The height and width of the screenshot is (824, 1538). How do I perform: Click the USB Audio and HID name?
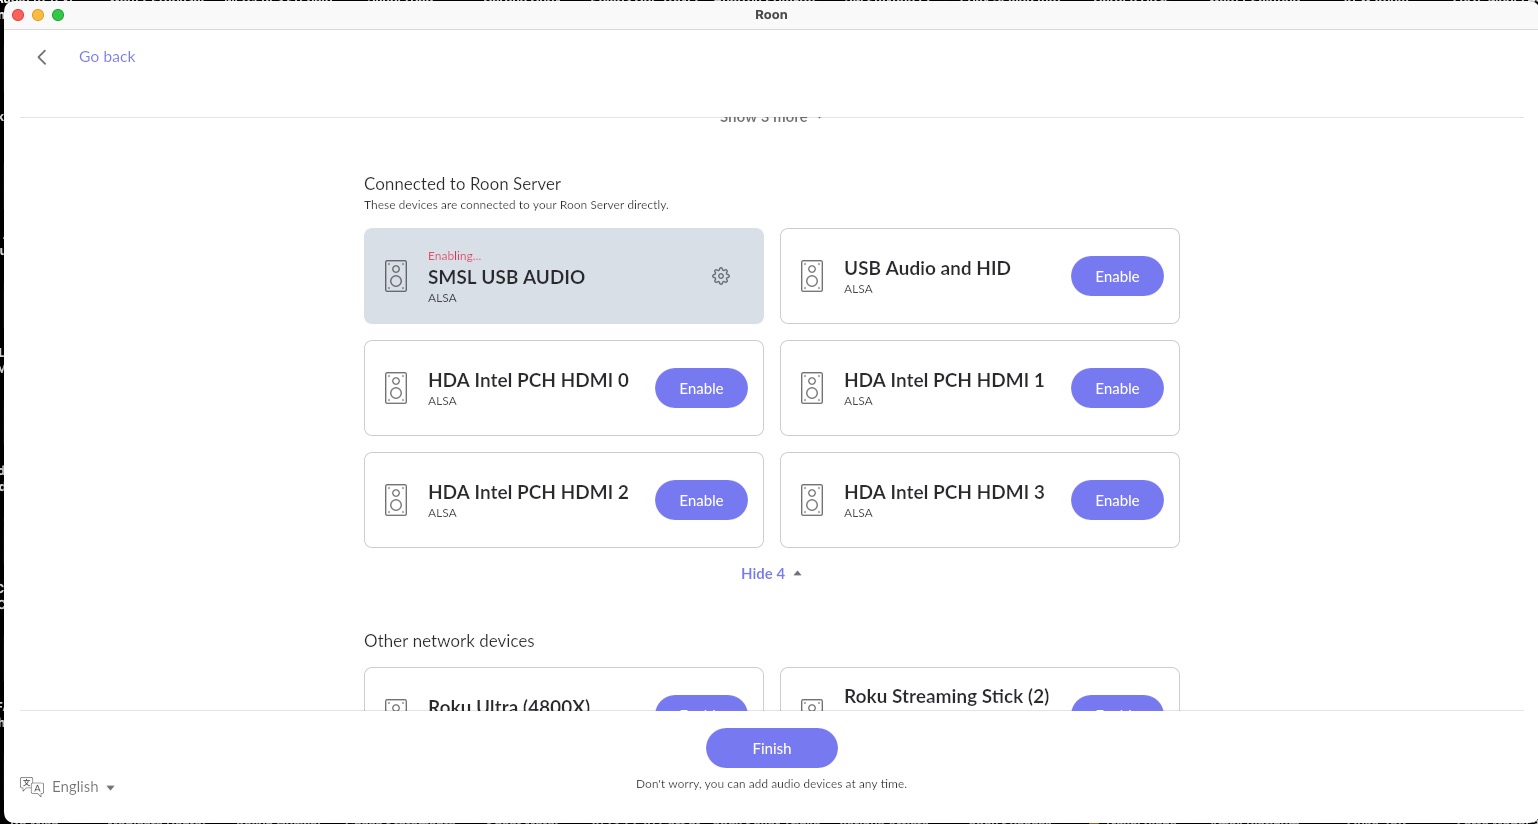(927, 268)
